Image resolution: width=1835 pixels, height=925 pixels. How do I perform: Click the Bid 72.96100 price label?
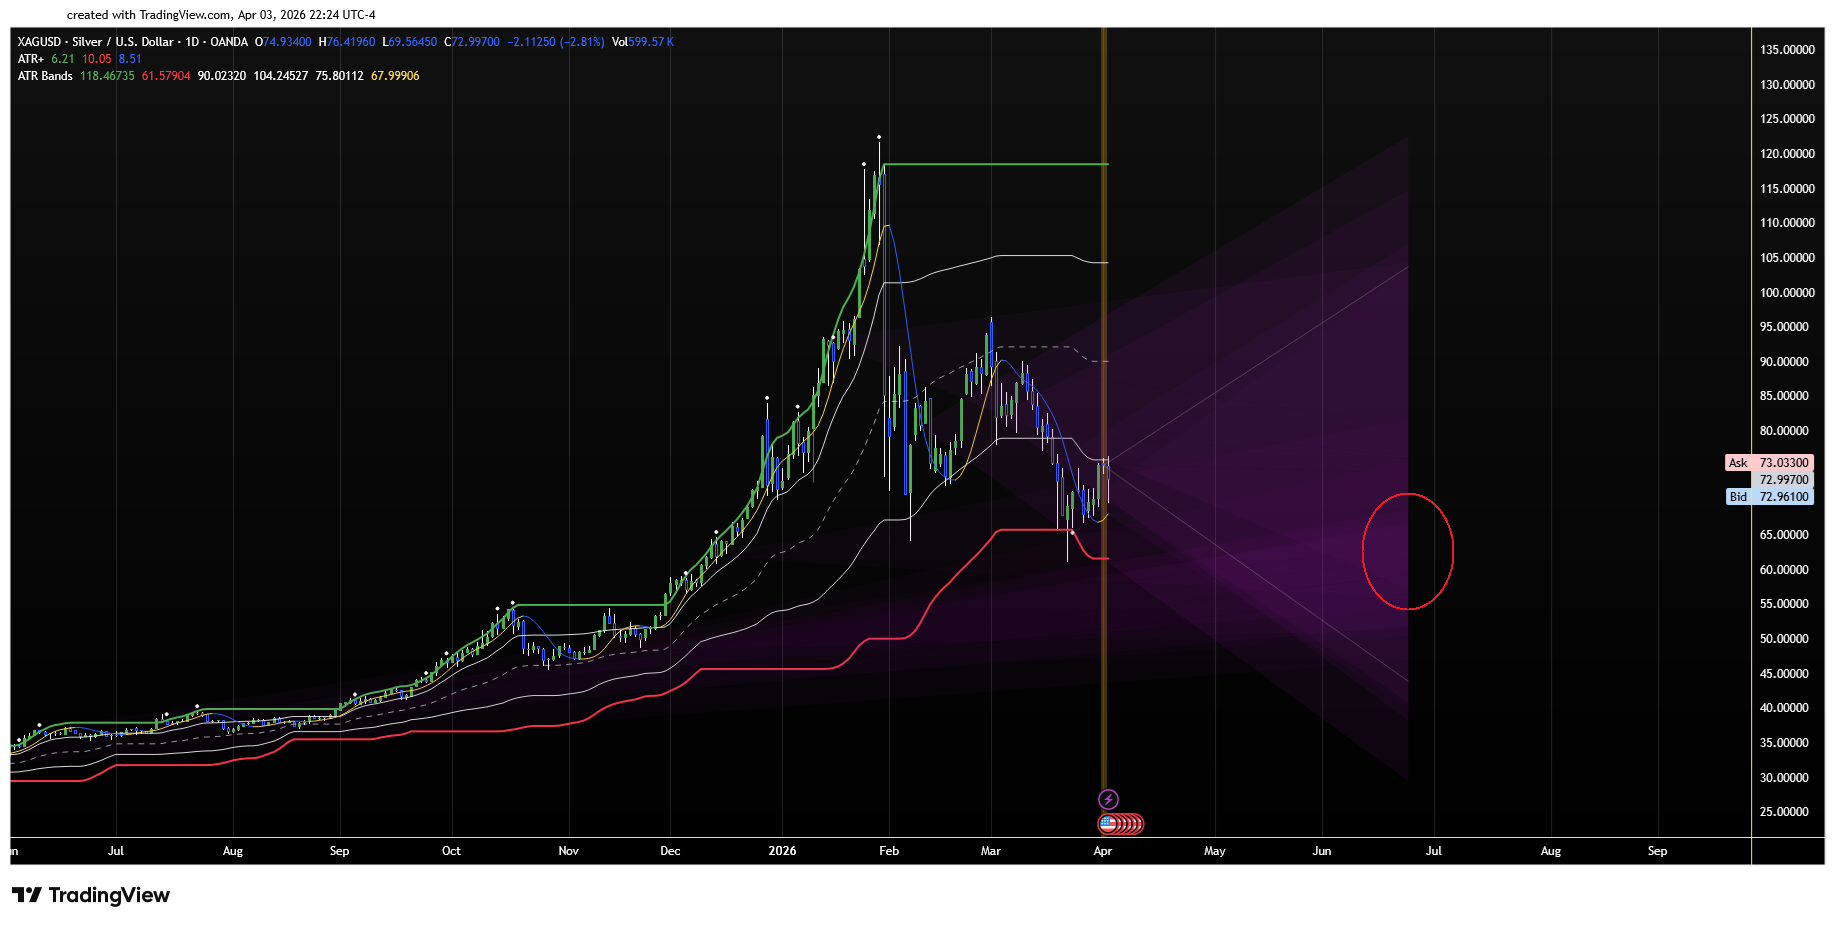click(x=1769, y=497)
